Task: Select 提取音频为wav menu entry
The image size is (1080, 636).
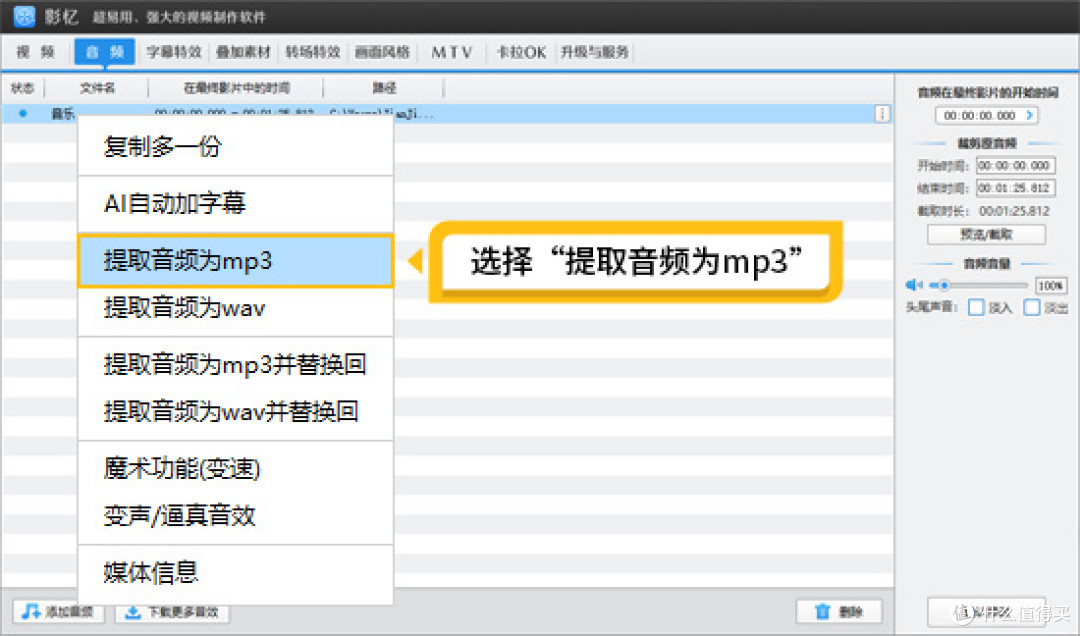Action: click(x=236, y=307)
